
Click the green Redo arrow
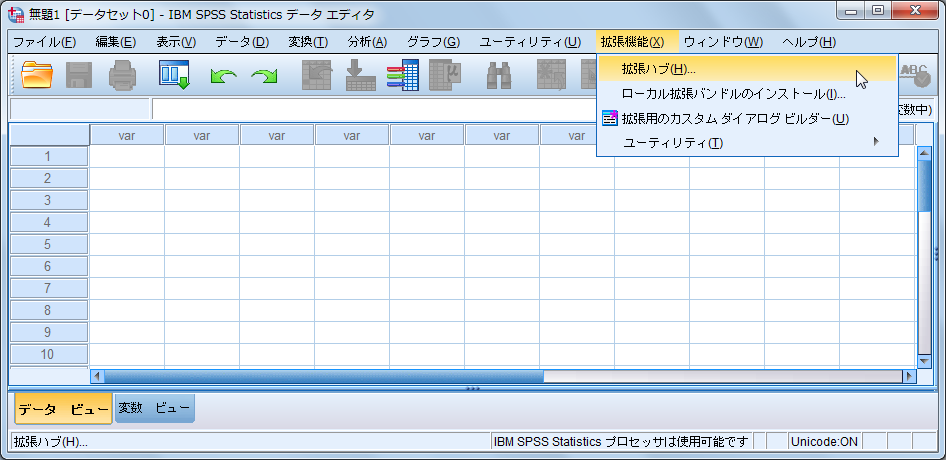(264, 75)
